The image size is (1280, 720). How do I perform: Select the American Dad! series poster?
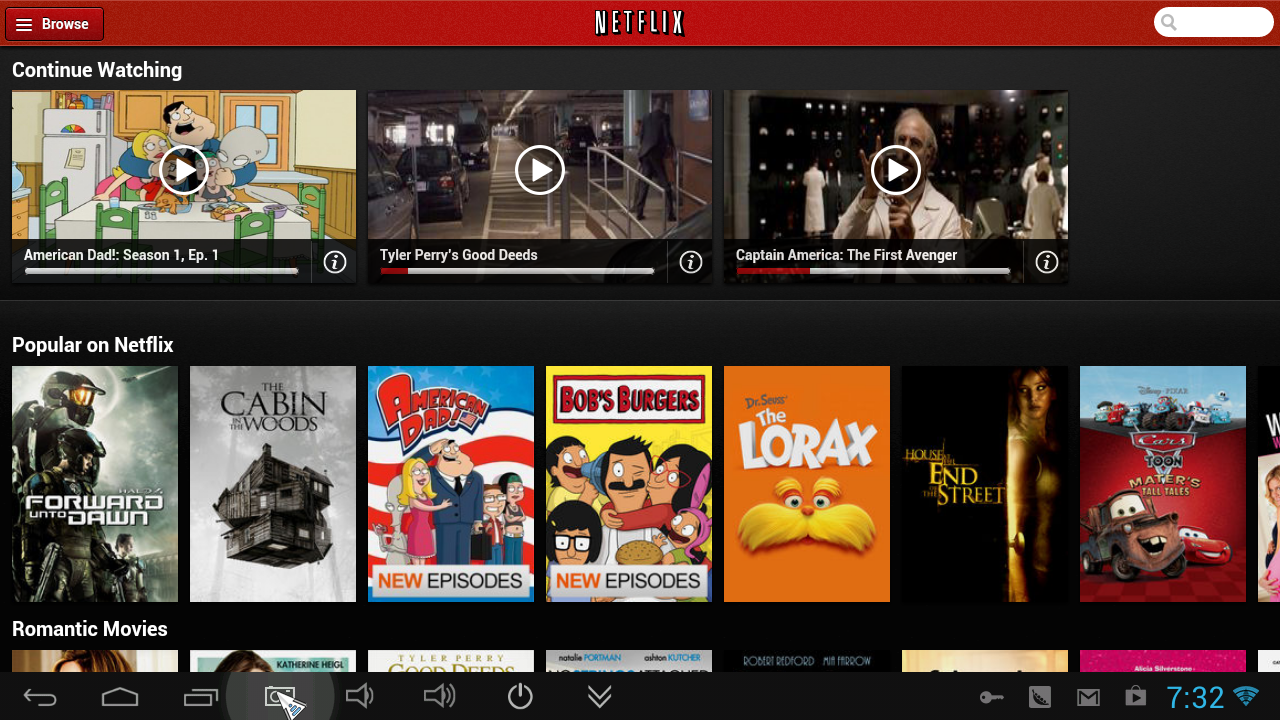coord(451,484)
